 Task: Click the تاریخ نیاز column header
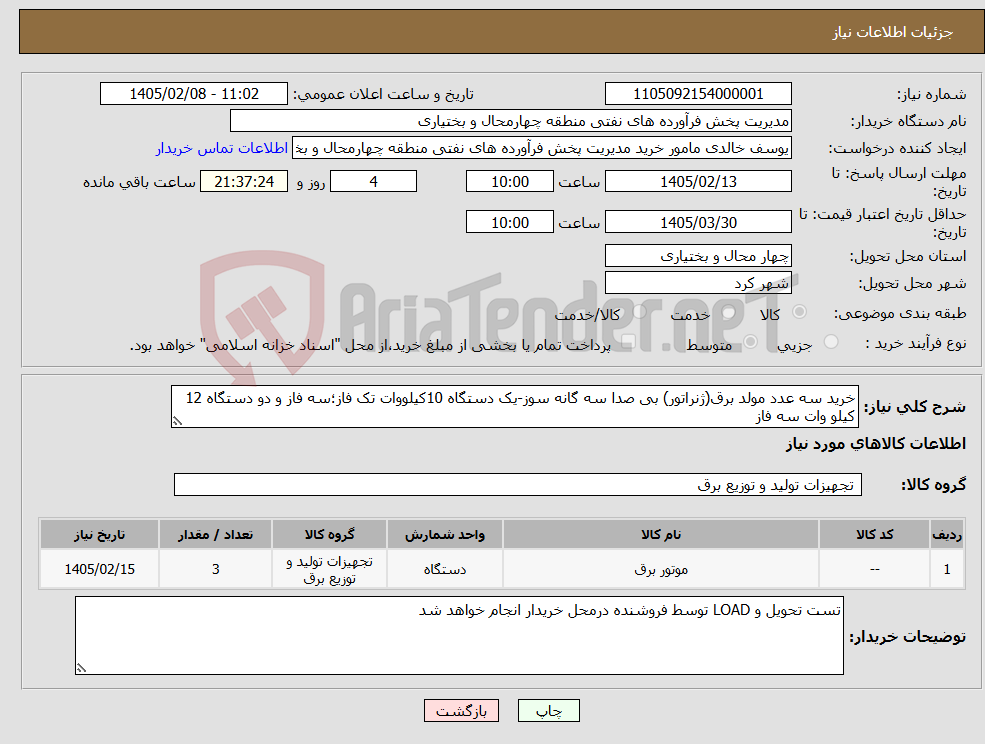coord(99,534)
